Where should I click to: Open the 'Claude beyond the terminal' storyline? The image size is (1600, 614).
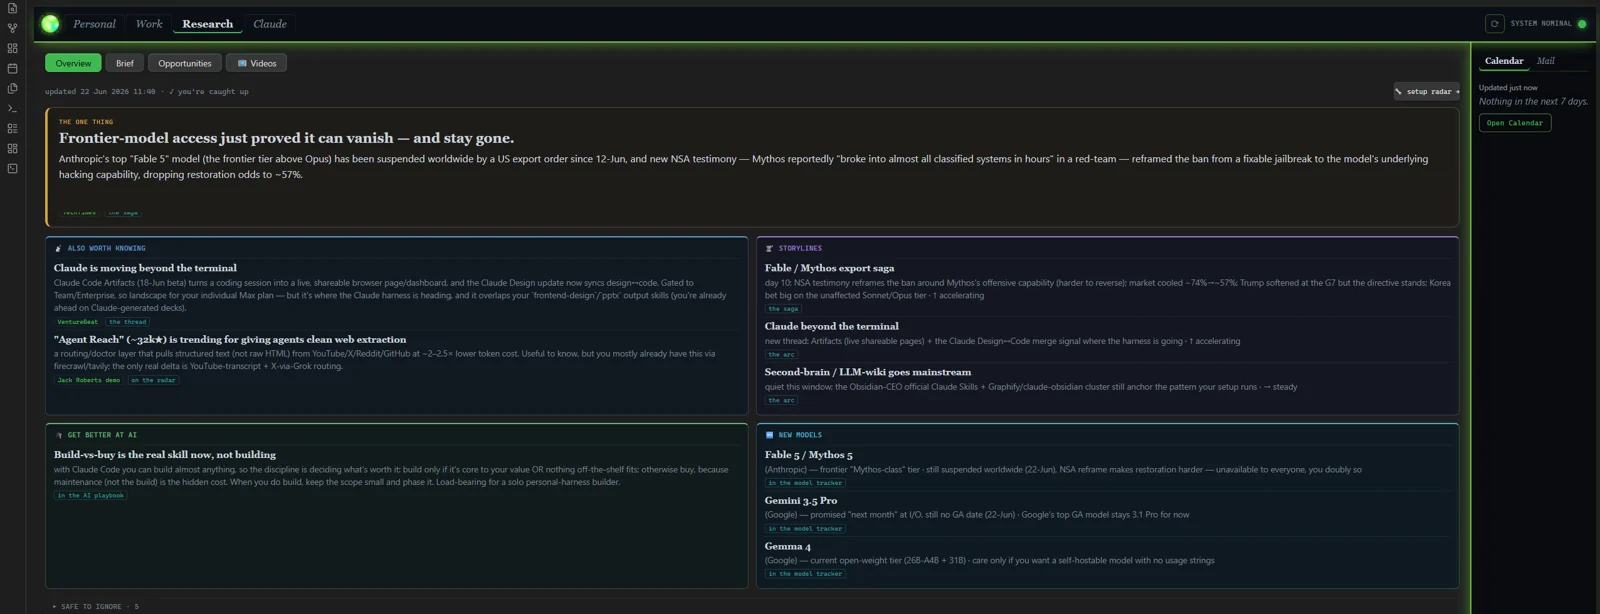(x=832, y=326)
